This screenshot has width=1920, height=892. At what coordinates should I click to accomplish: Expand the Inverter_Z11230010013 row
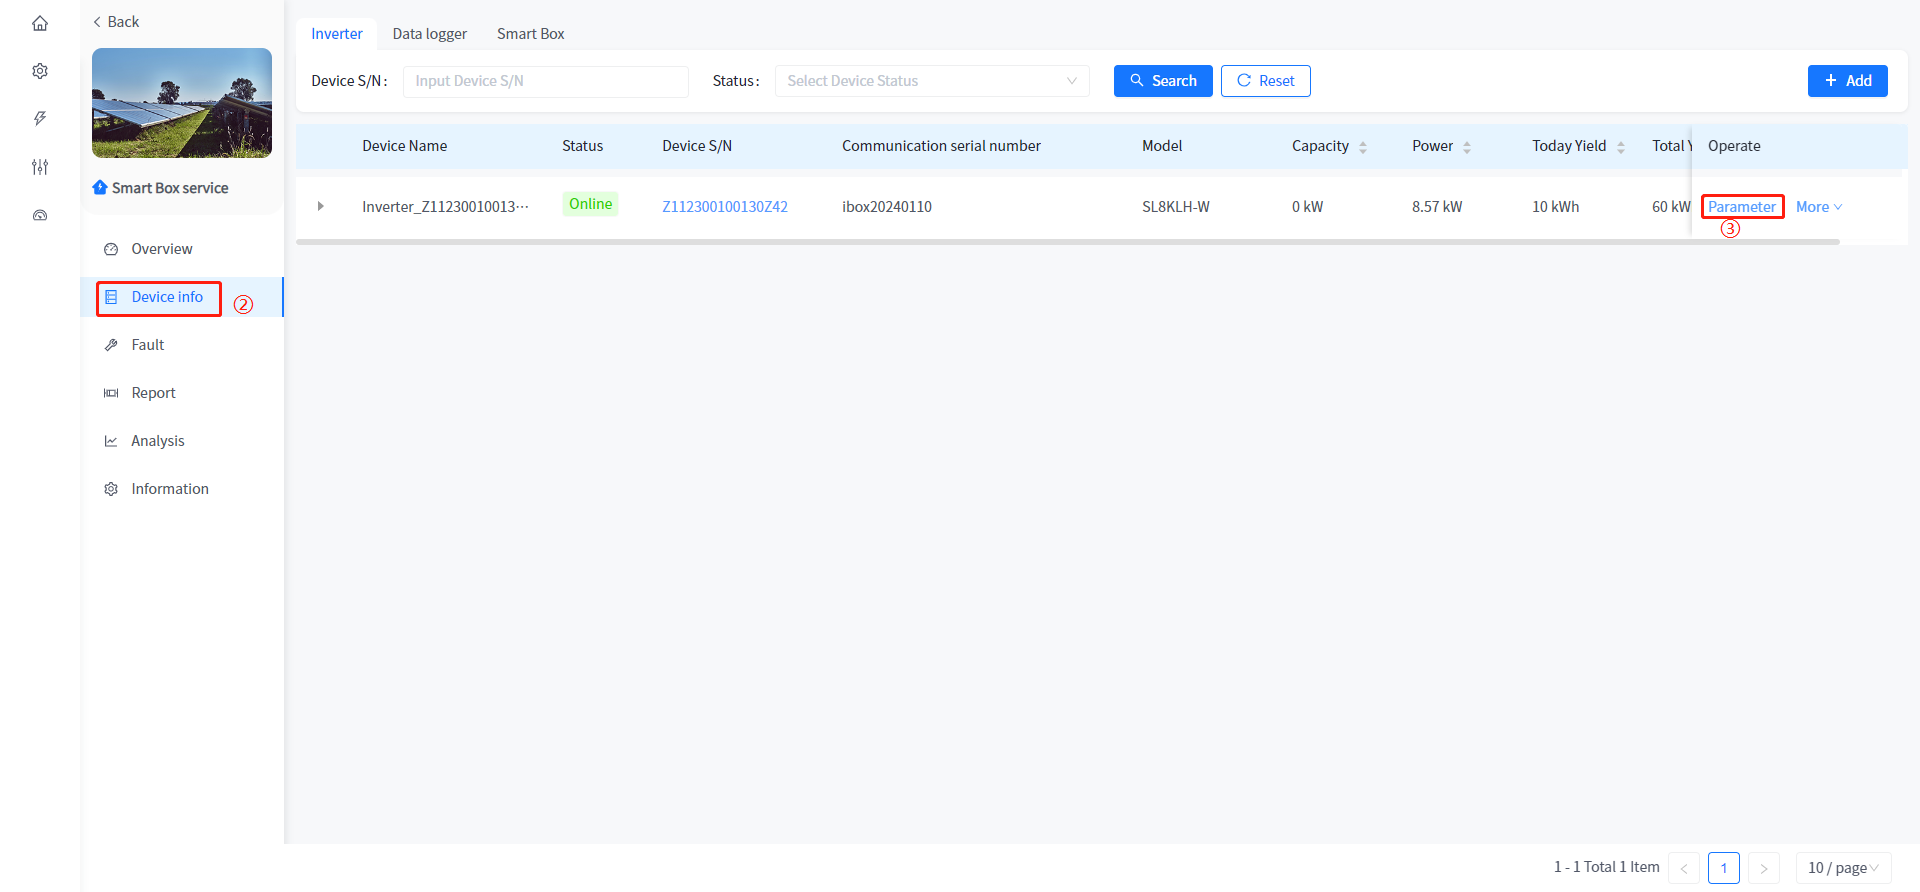coord(320,206)
